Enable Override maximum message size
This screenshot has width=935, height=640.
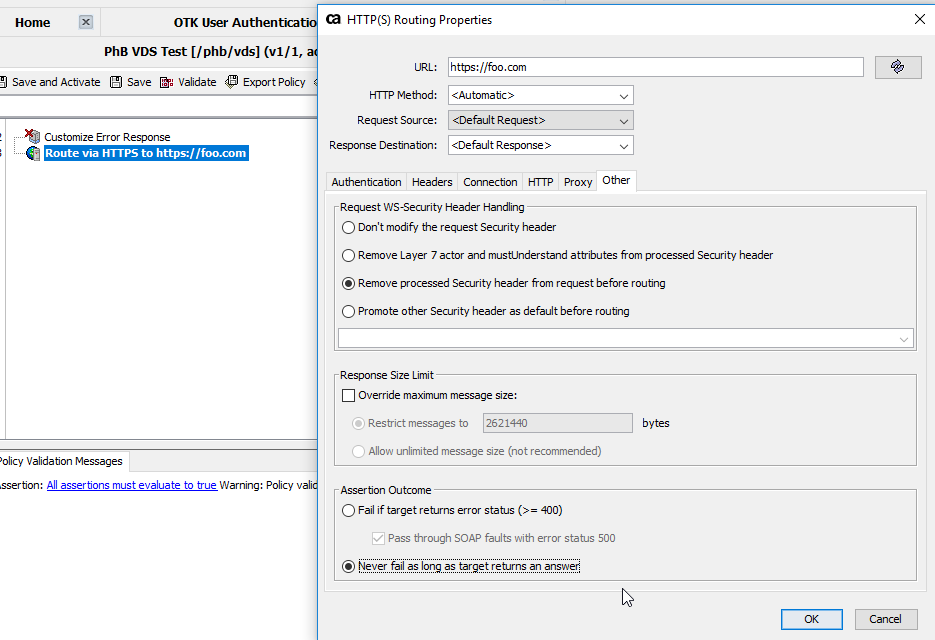[x=347, y=395]
